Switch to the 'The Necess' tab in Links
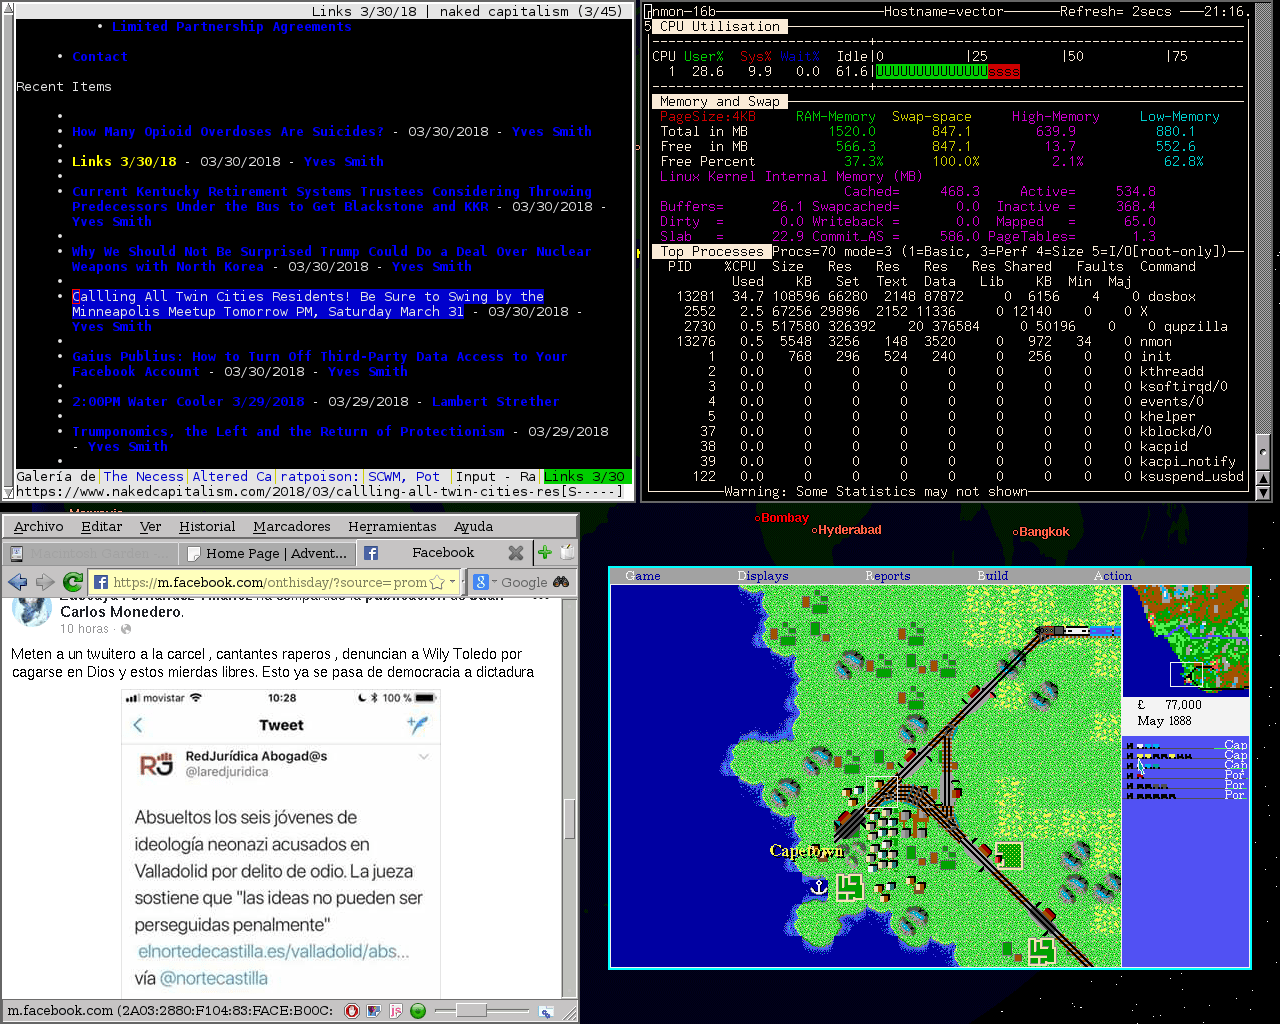 point(144,477)
